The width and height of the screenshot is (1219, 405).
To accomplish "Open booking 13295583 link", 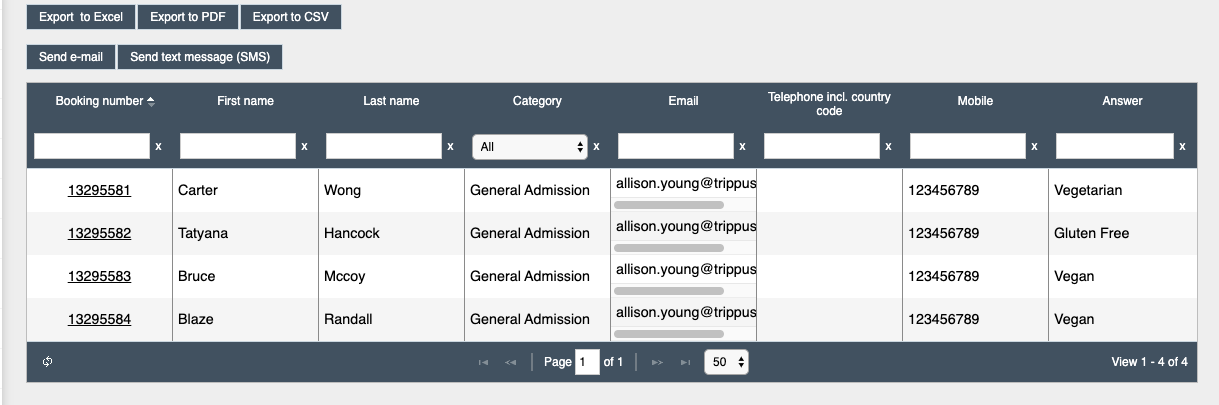I will pyautogui.click(x=99, y=276).
